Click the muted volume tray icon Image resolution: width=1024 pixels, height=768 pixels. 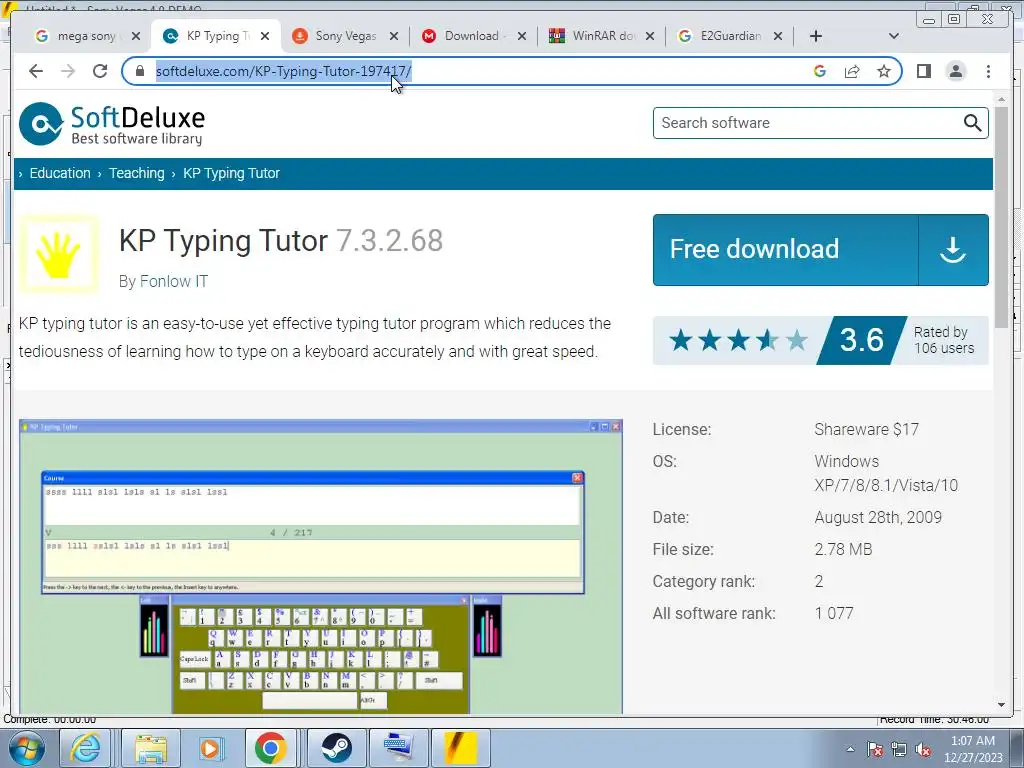pyautogui.click(x=923, y=750)
